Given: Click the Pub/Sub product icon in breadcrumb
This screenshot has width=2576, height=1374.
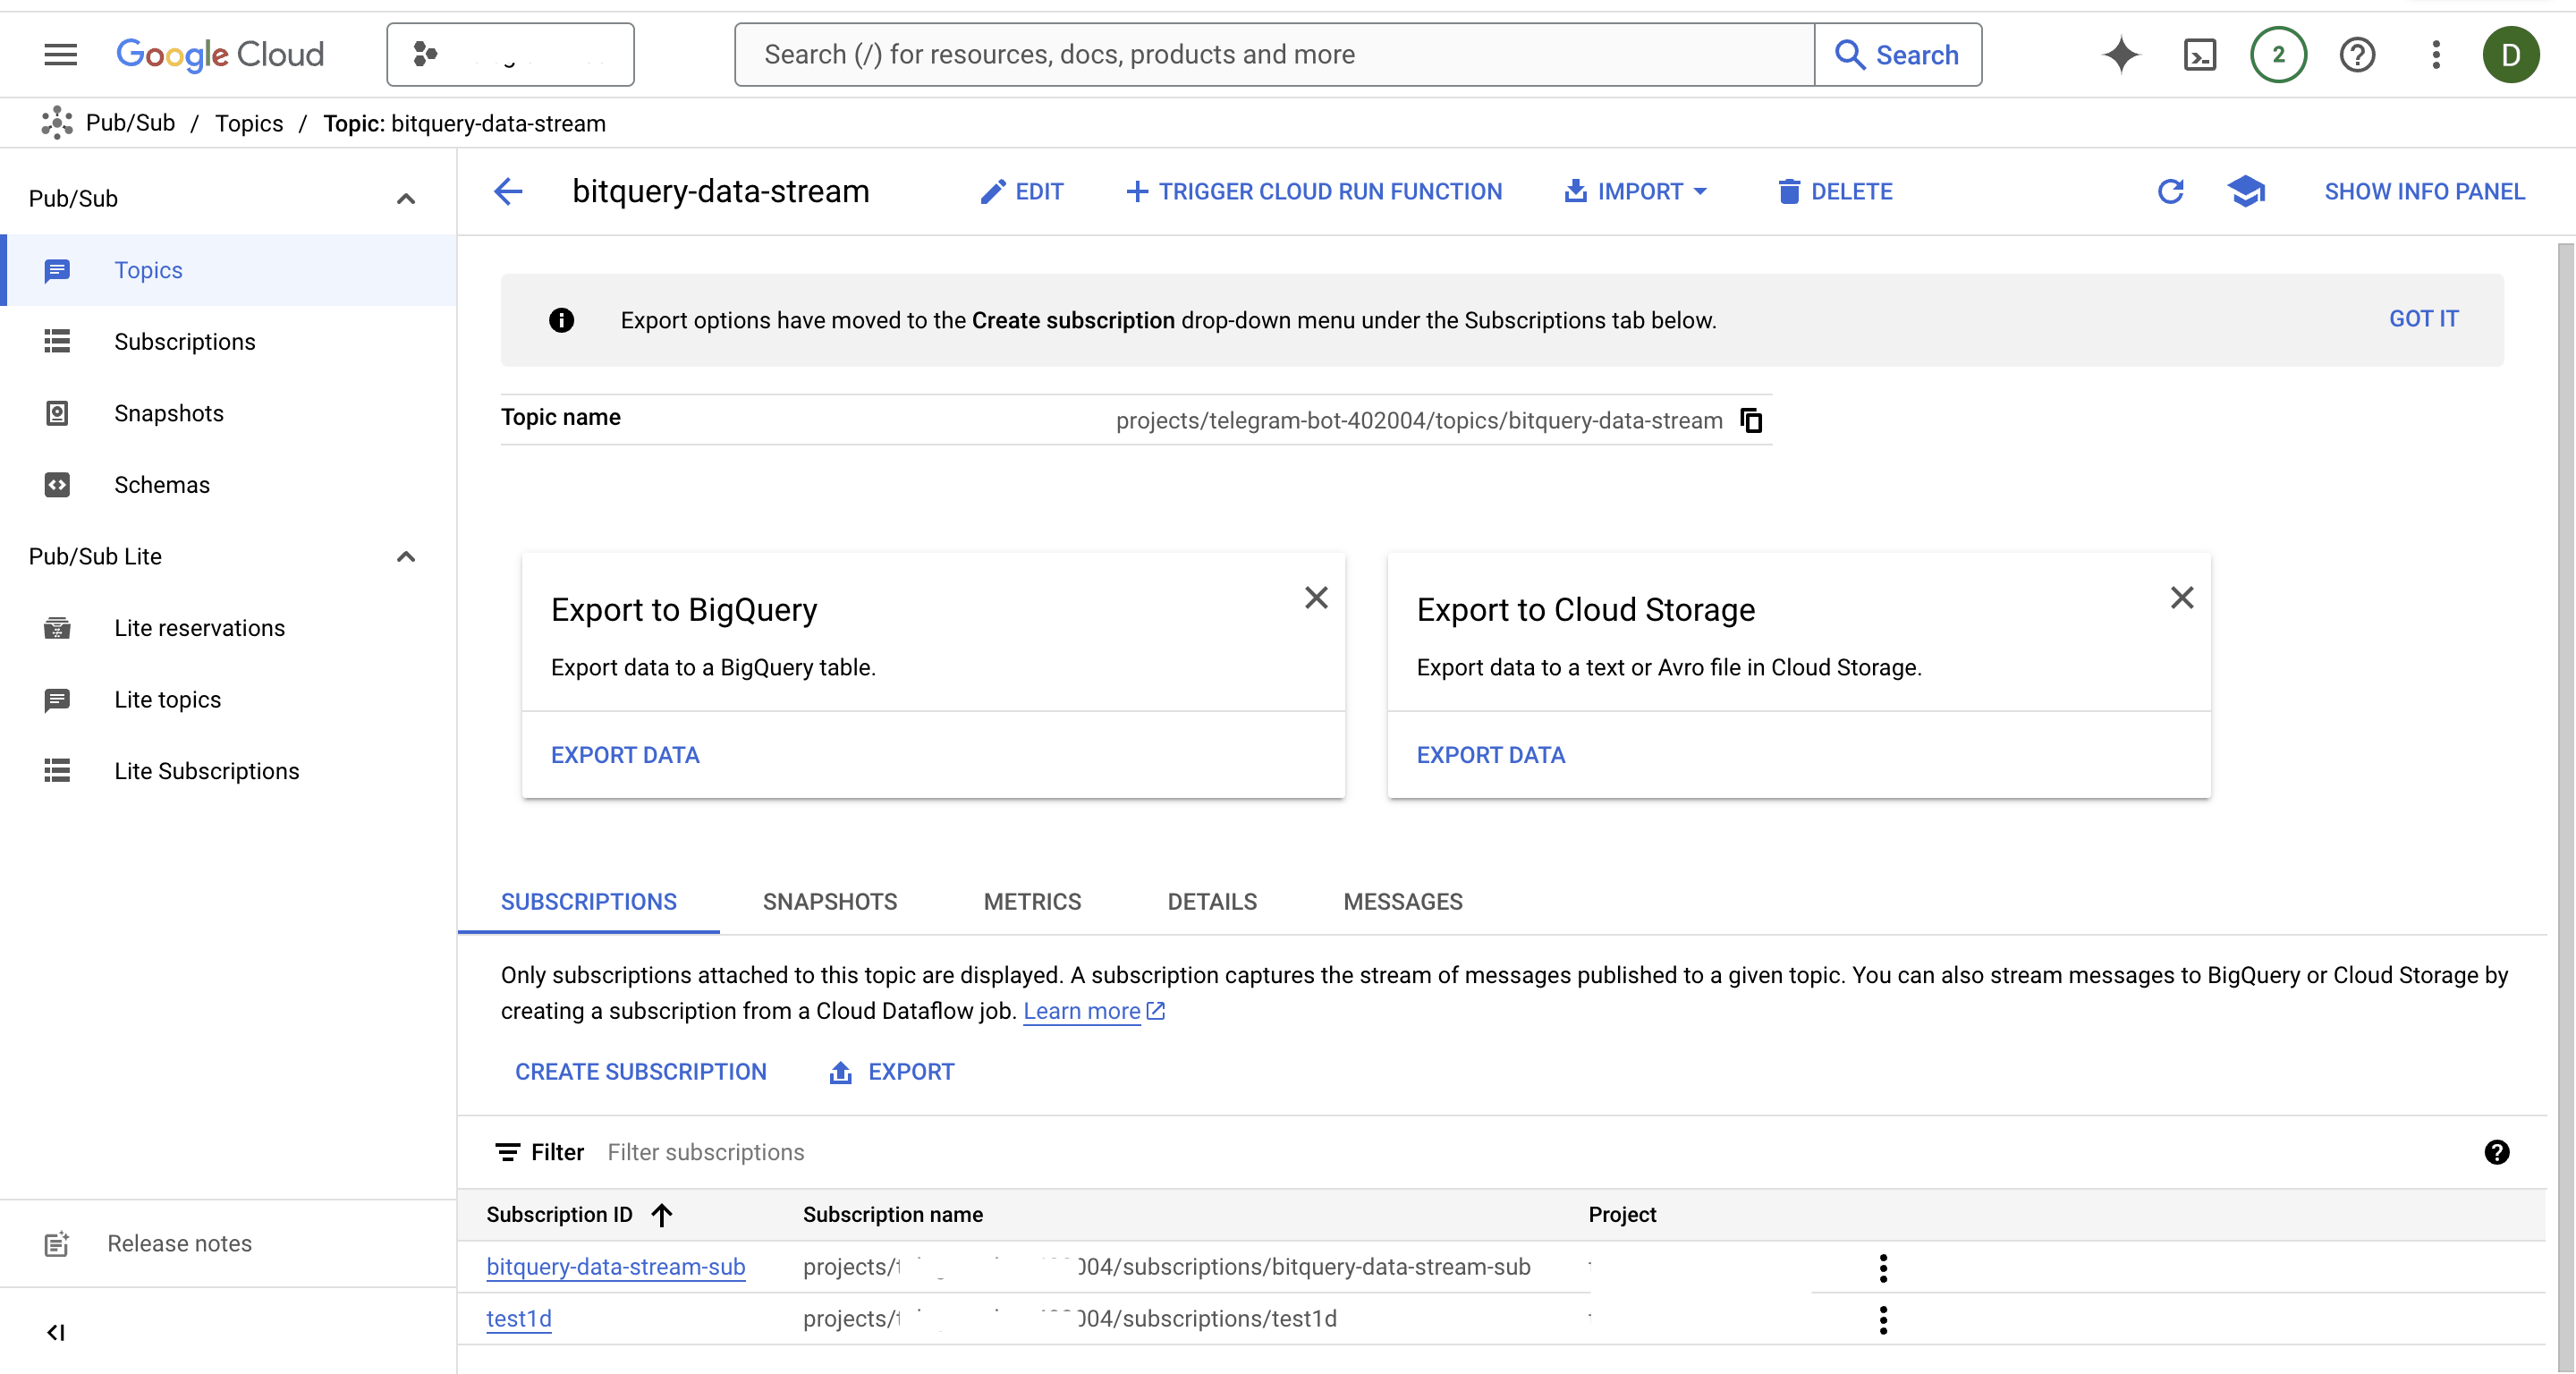Looking at the screenshot, I should (x=57, y=123).
